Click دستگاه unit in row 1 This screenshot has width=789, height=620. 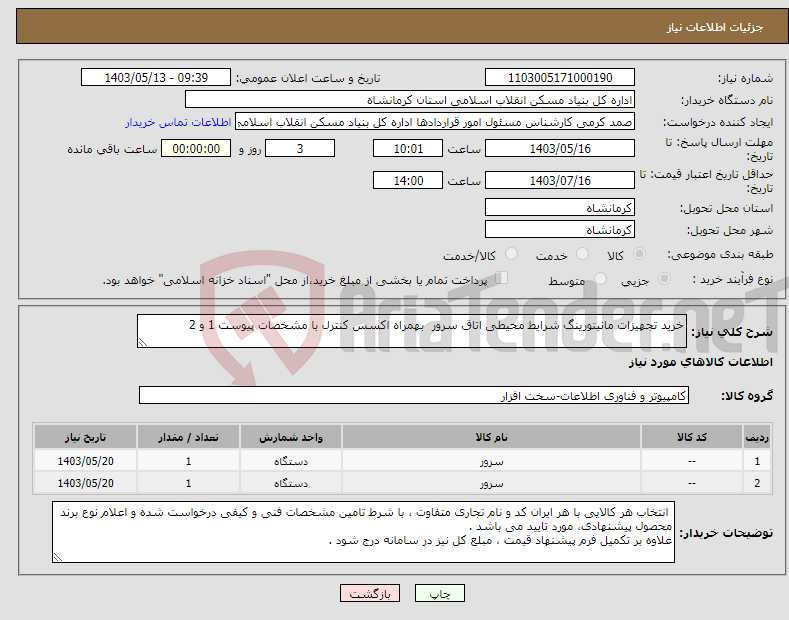[x=291, y=461]
